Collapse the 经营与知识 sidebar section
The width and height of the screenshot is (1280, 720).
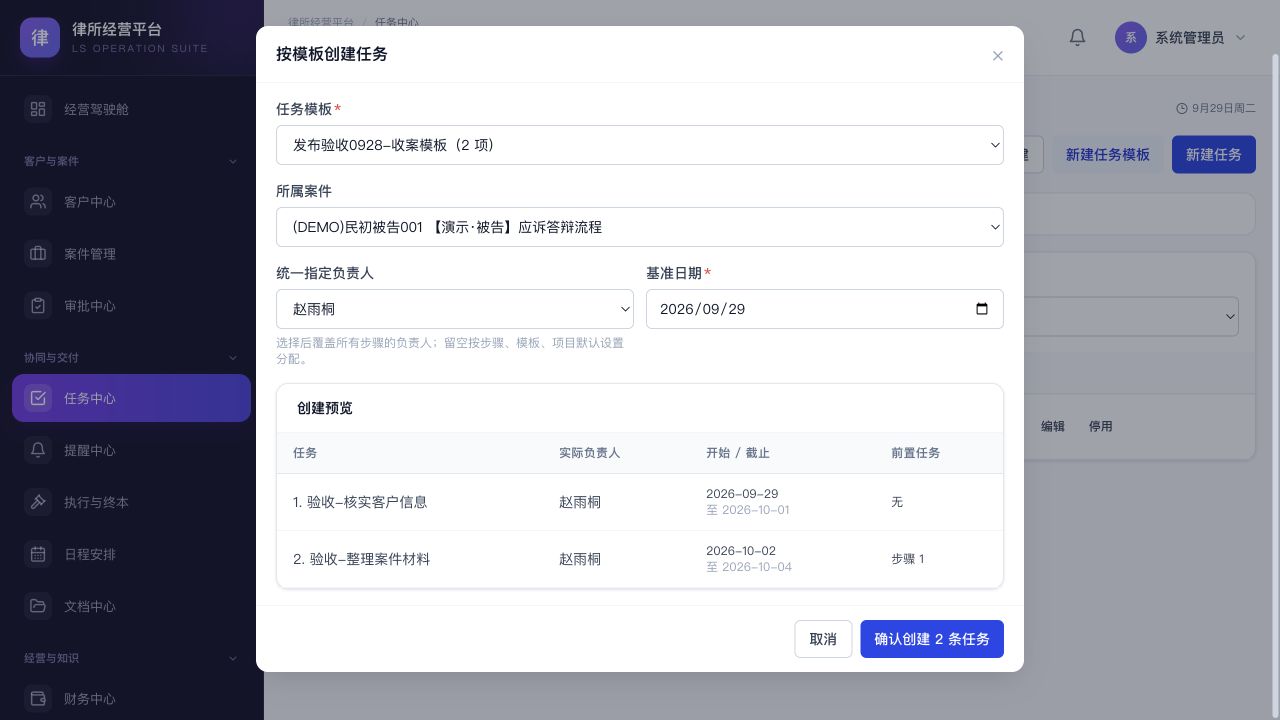coord(233,658)
